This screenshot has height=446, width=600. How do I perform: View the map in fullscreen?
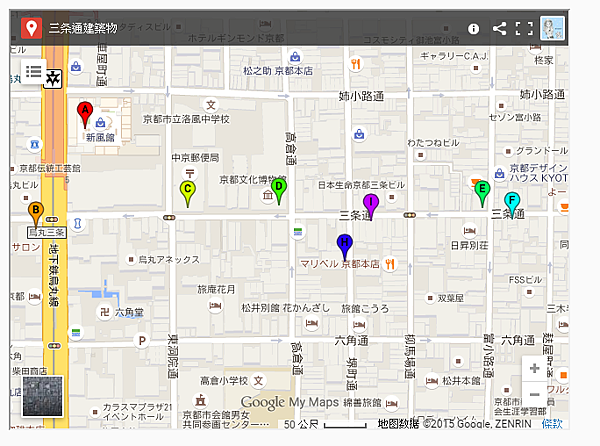tap(524, 29)
